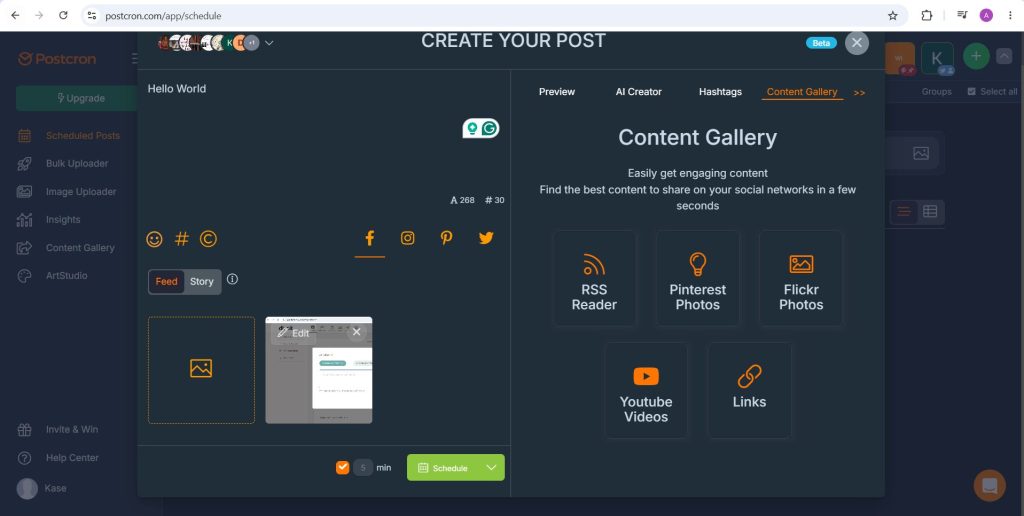This screenshot has width=1024, height=516.
Task: Select the Facebook network icon
Action: pyautogui.click(x=370, y=238)
